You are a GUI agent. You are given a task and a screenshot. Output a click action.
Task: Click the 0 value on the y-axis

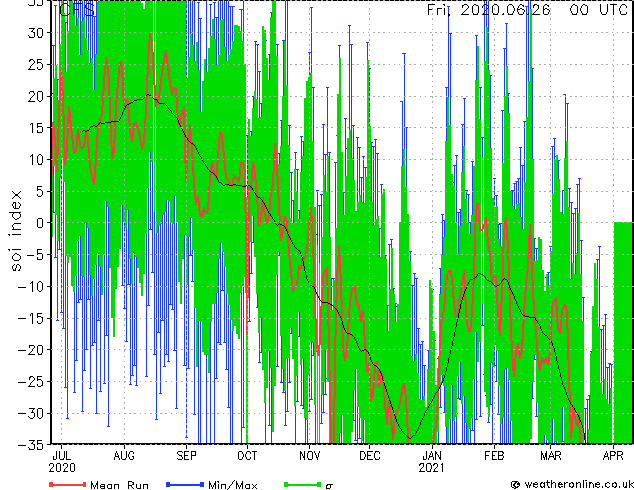(x=39, y=223)
